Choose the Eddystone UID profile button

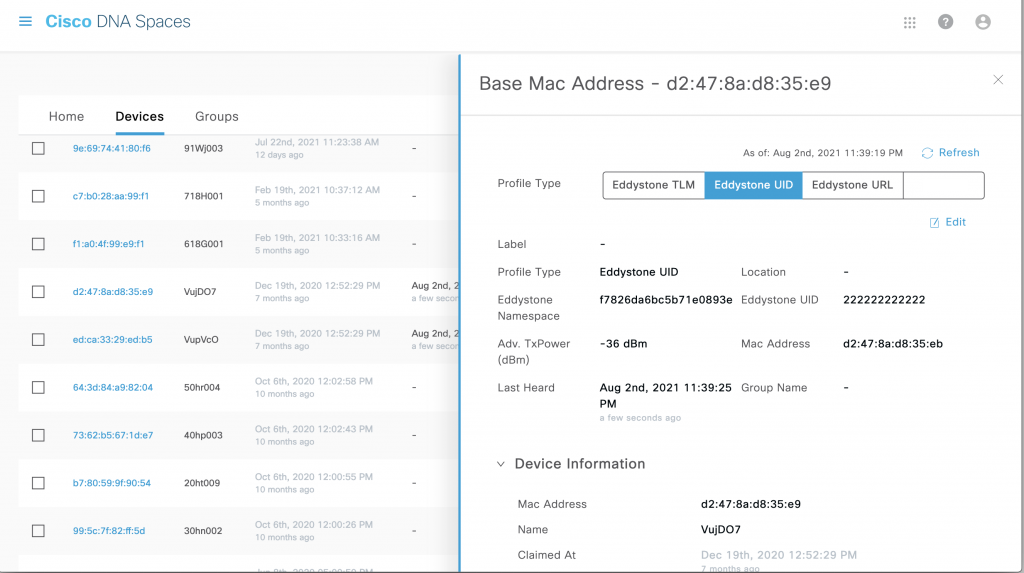click(x=753, y=185)
